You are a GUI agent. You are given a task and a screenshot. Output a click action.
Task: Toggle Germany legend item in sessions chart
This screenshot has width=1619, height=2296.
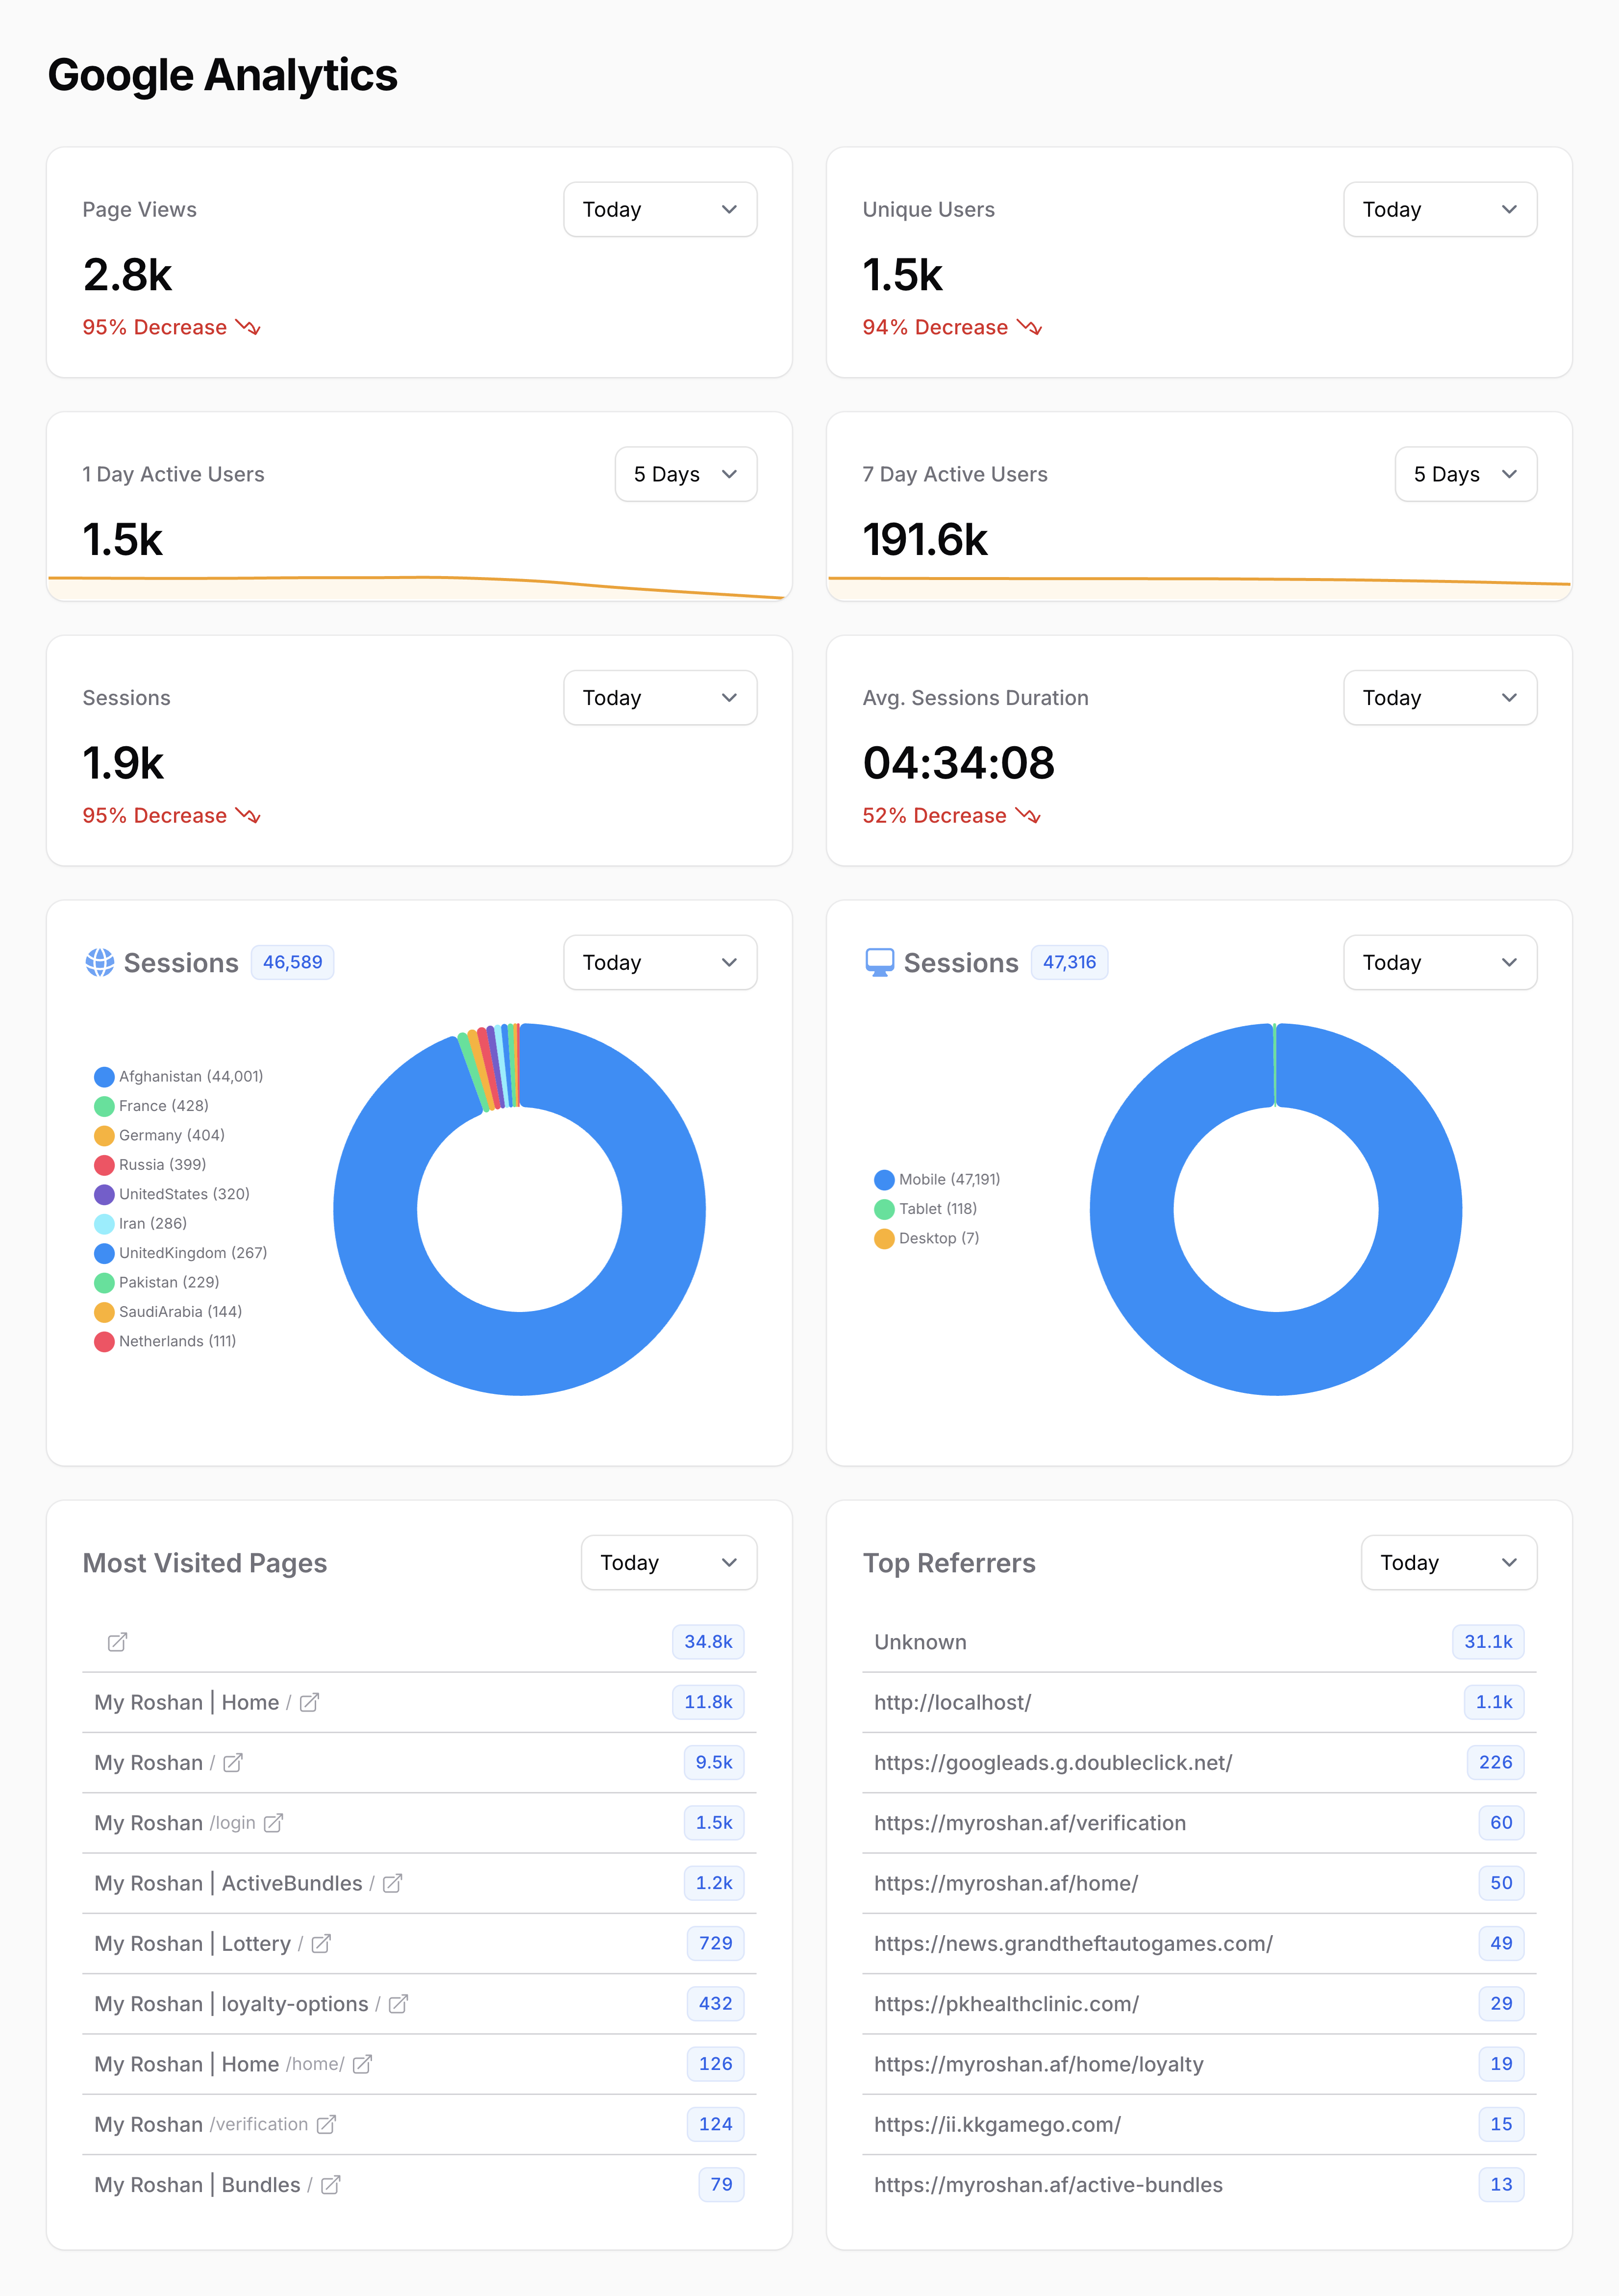pos(160,1135)
